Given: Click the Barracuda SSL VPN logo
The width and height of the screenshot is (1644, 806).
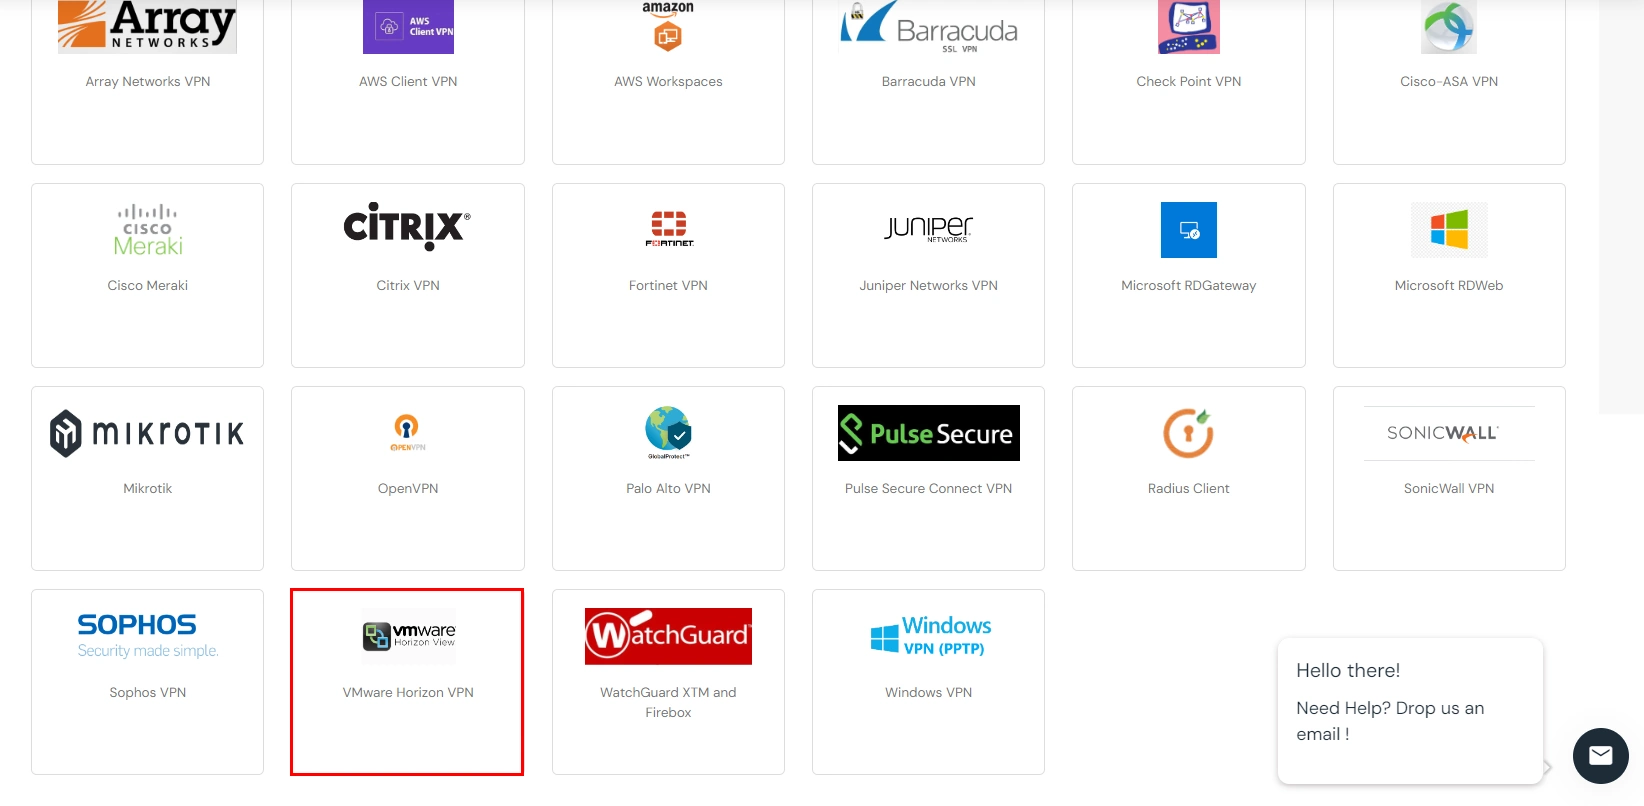Looking at the screenshot, I should click(x=929, y=26).
